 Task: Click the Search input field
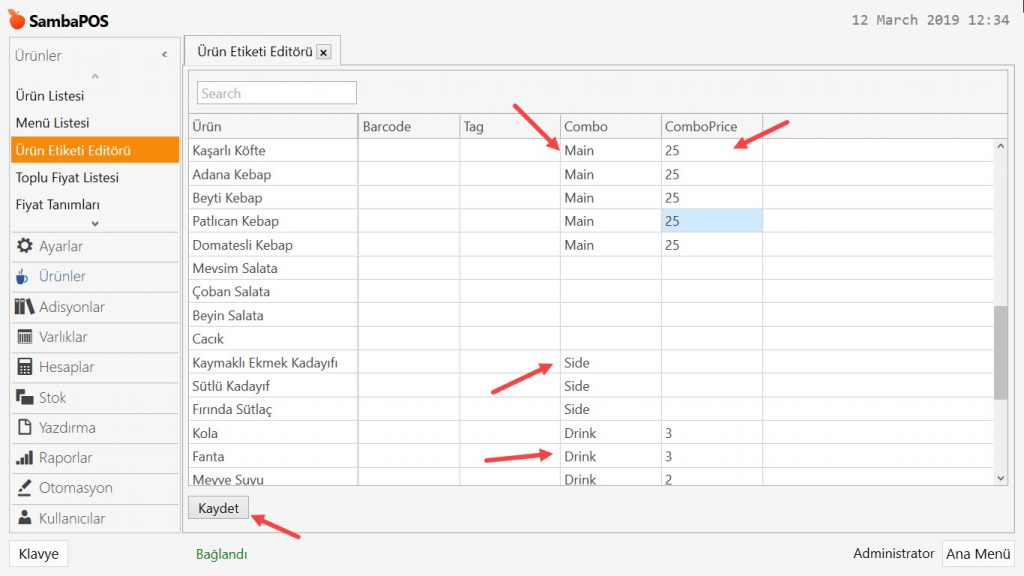(277, 93)
